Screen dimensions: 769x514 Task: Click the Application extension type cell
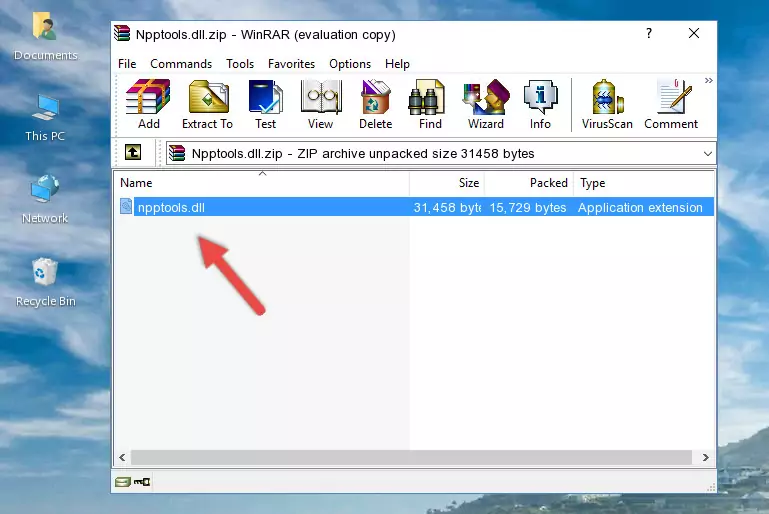(x=640, y=207)
